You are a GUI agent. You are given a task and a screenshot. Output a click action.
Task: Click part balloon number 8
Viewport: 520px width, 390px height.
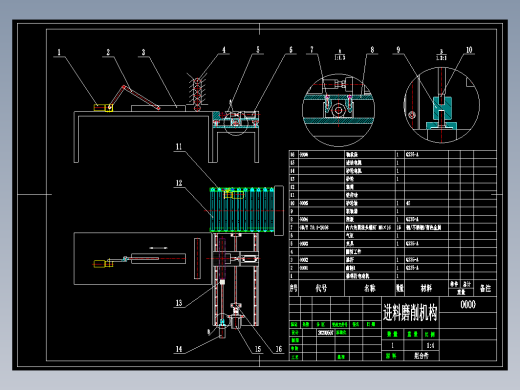372,50
